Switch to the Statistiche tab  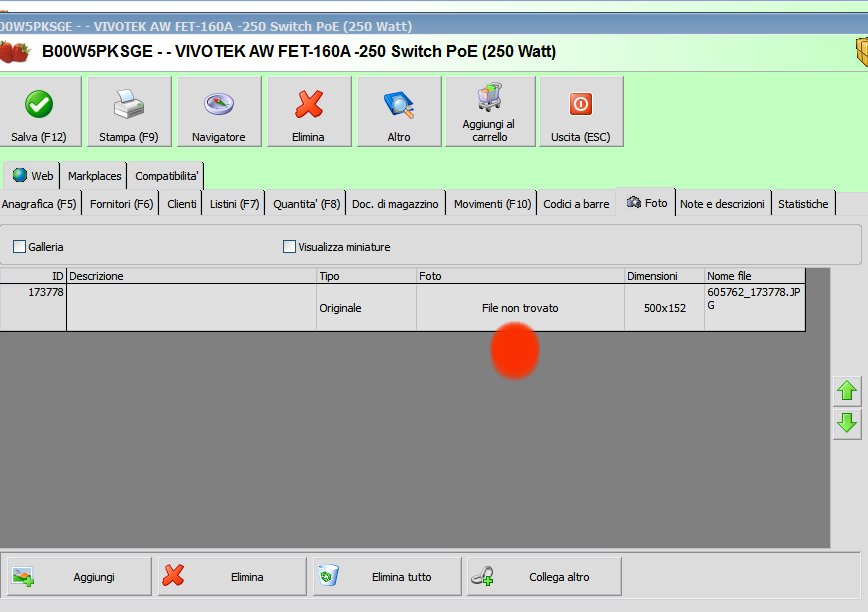[x=803, y=204]
